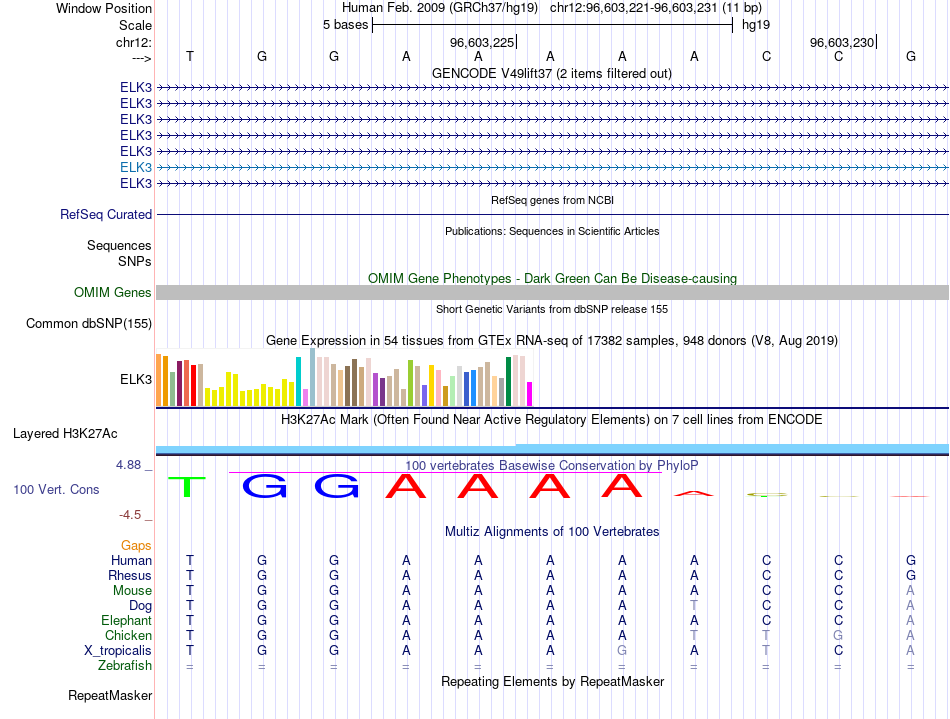The height and width of the screenshot is (719, 950).
Task: Click the green T conservation logo letter
Action: click(187, 487)
